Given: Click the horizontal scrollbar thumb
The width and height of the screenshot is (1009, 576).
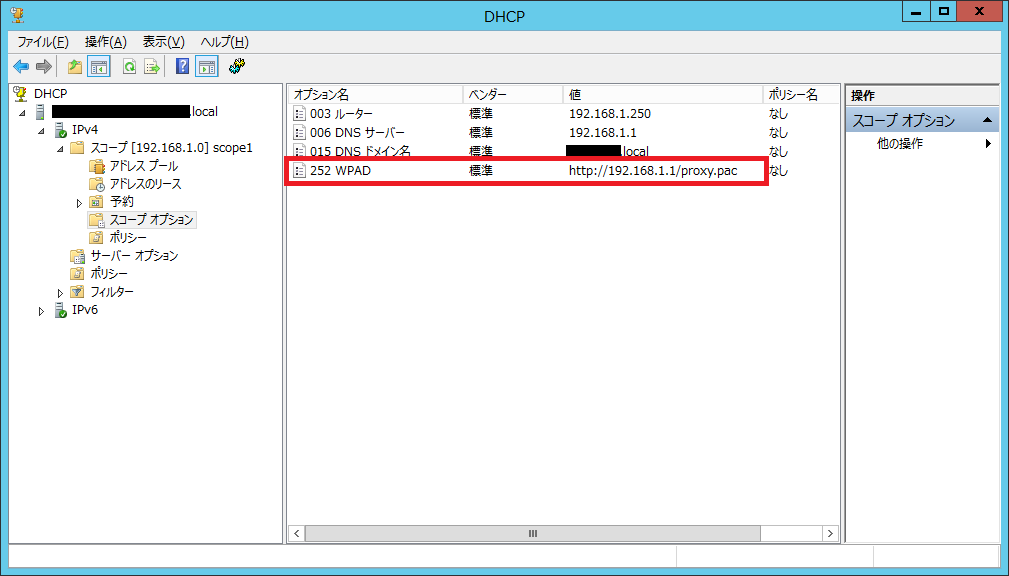Looking at the screenshot, I should 533,534.
